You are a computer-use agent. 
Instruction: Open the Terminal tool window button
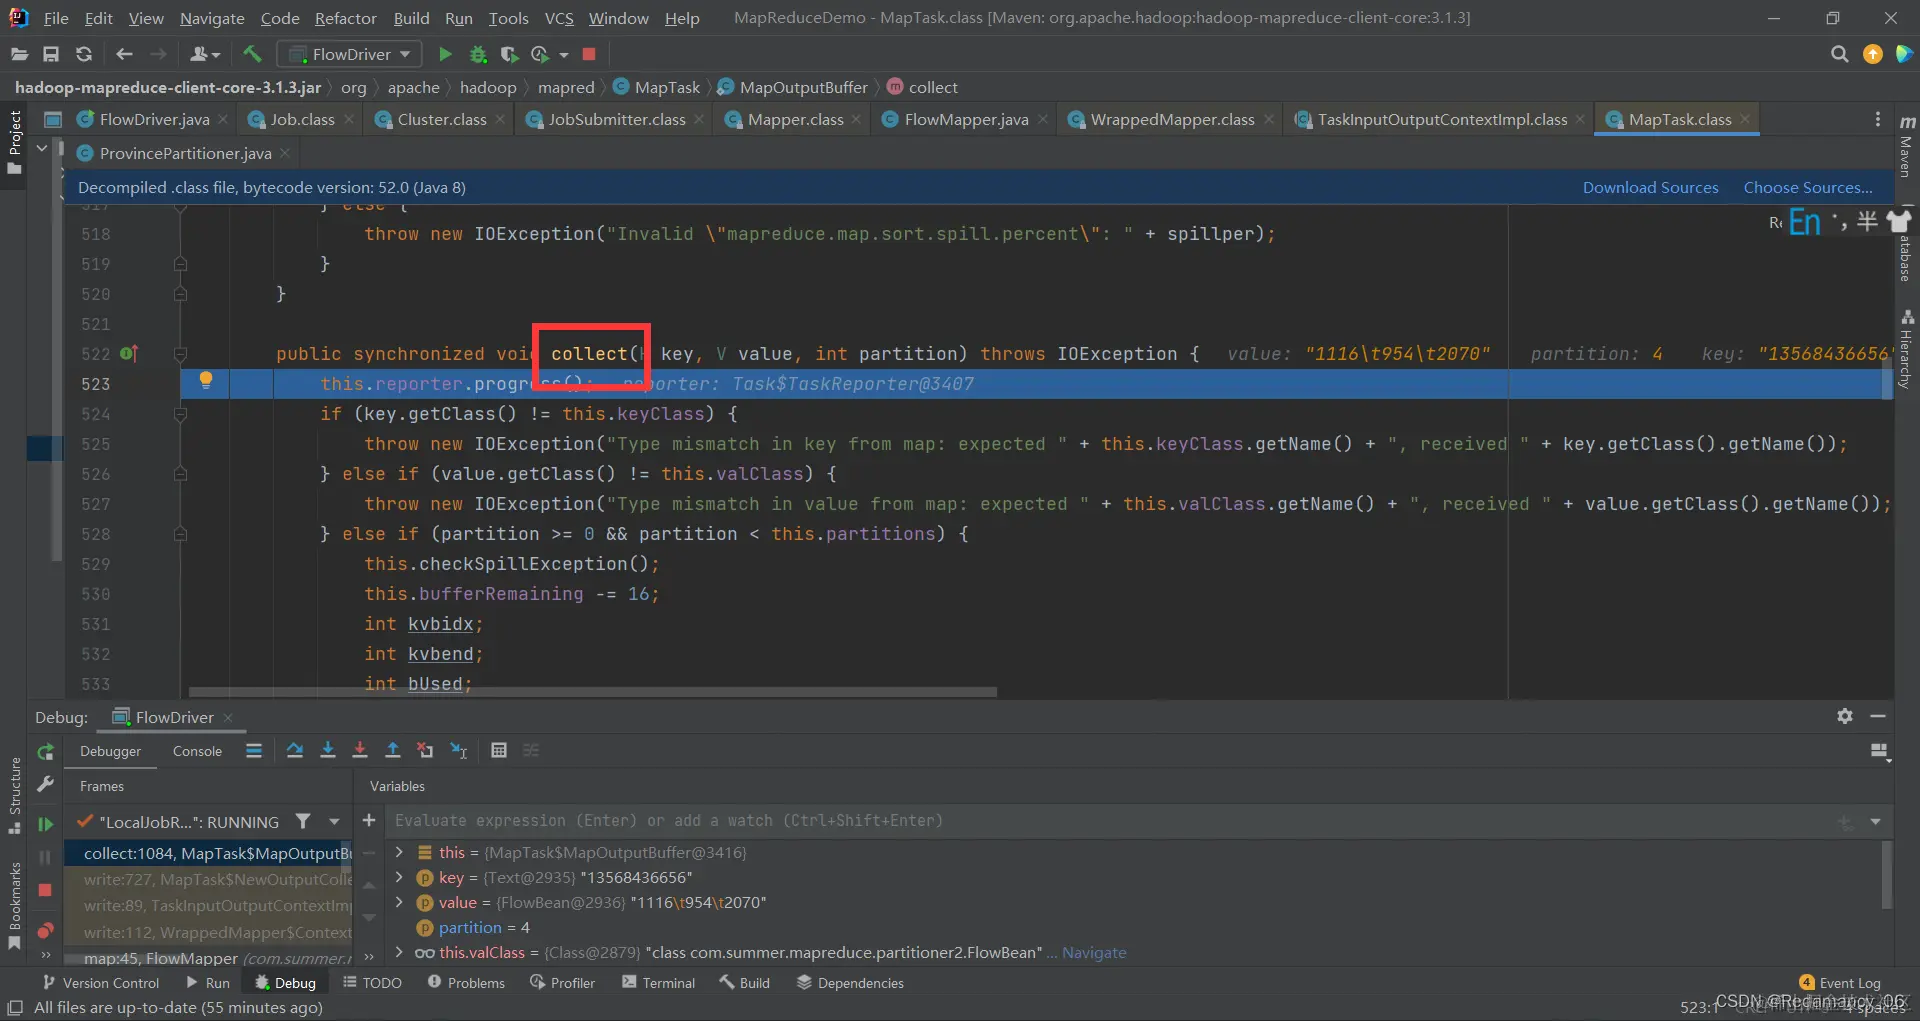(x=658, y=982)
